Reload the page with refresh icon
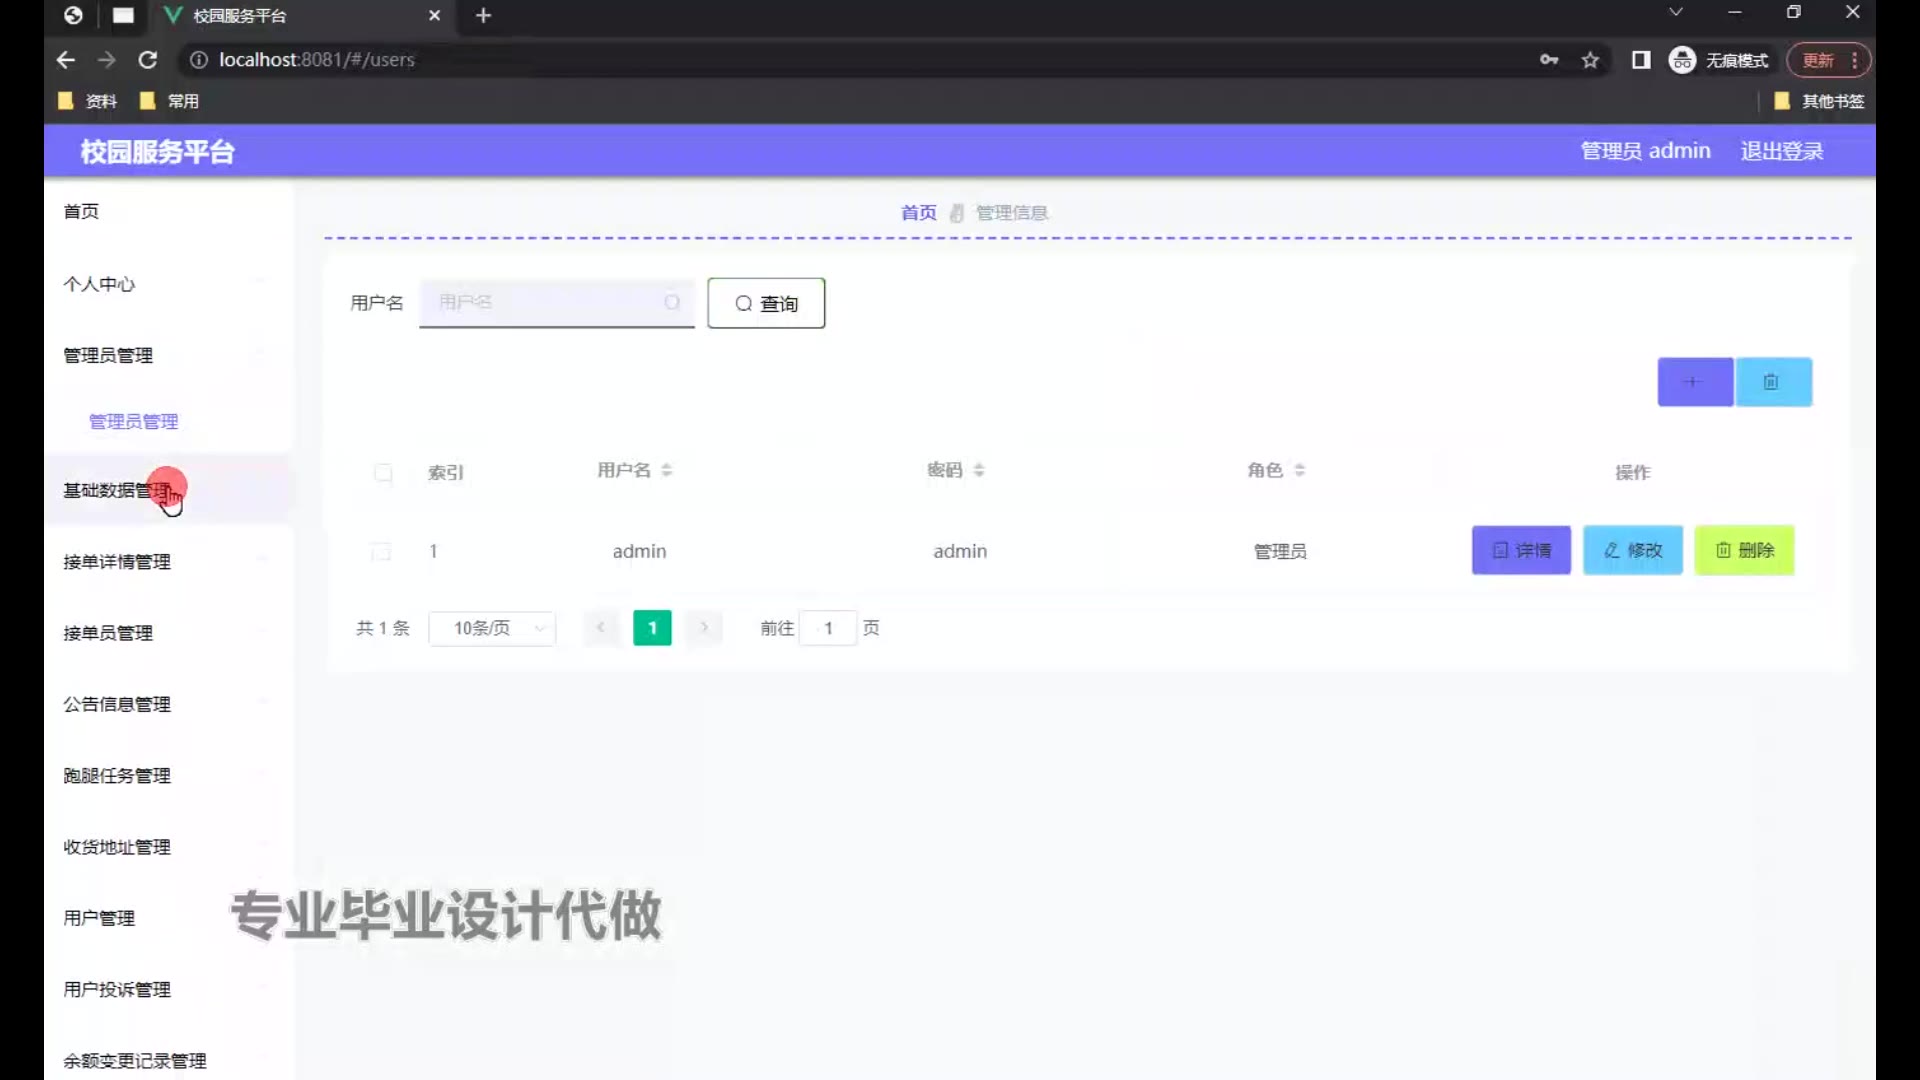This screenshot has height=1080, width=1920. point(148,60)
